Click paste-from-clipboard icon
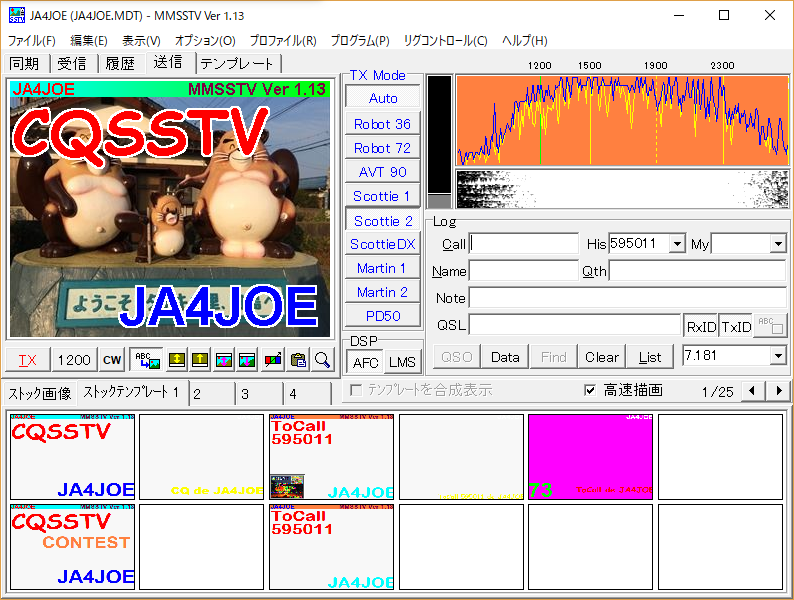 pos(298,360)
